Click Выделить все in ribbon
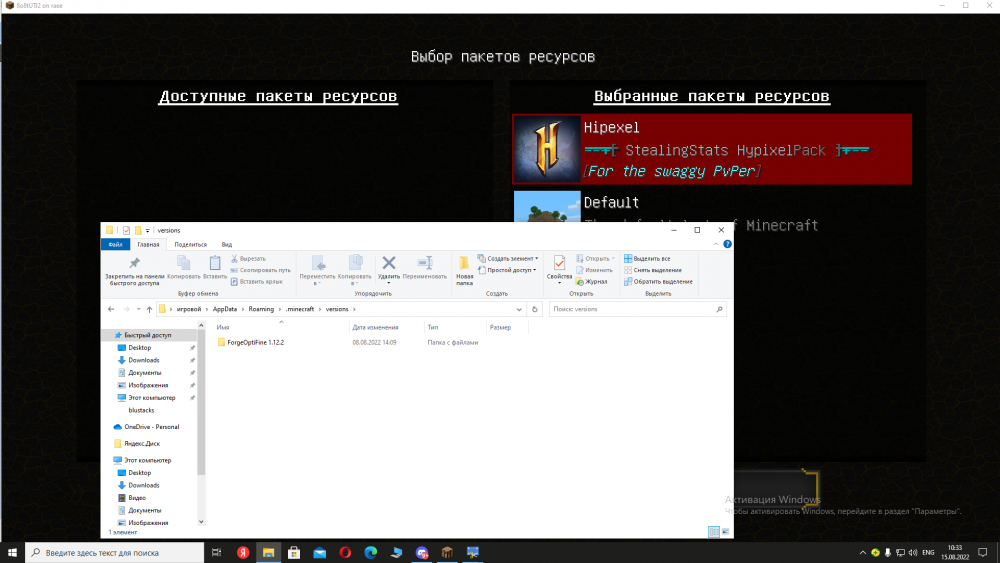This screenshot has height=563, width=1000. 647,259
